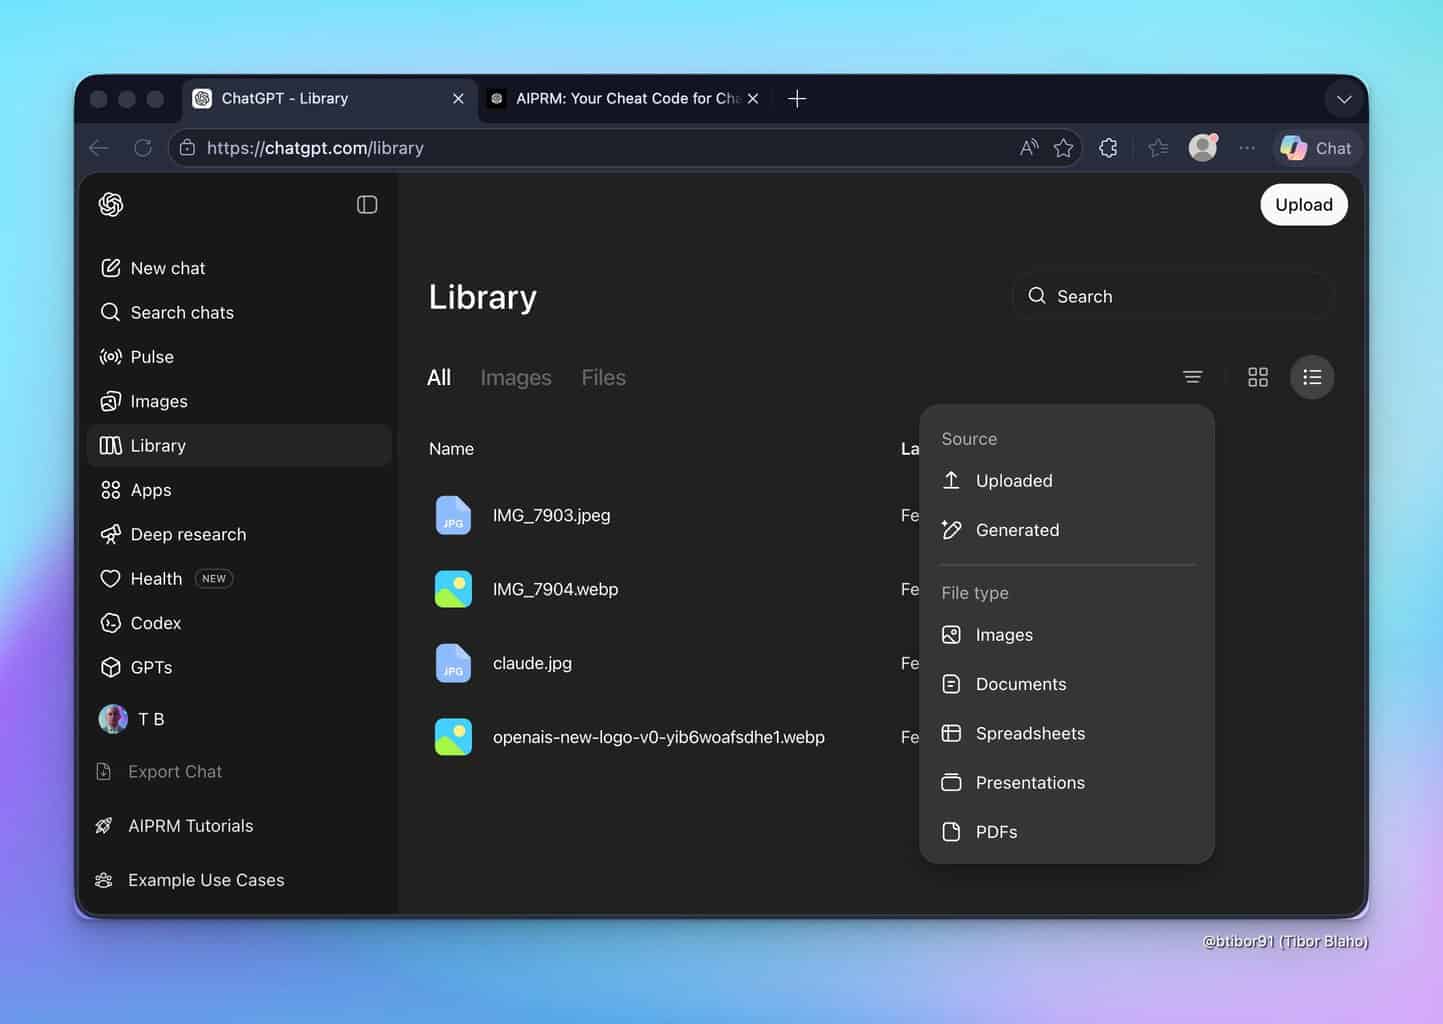Filter file type by Spreadsheets
This screenshot has width=1443, height=1024.
[1067, 733]
